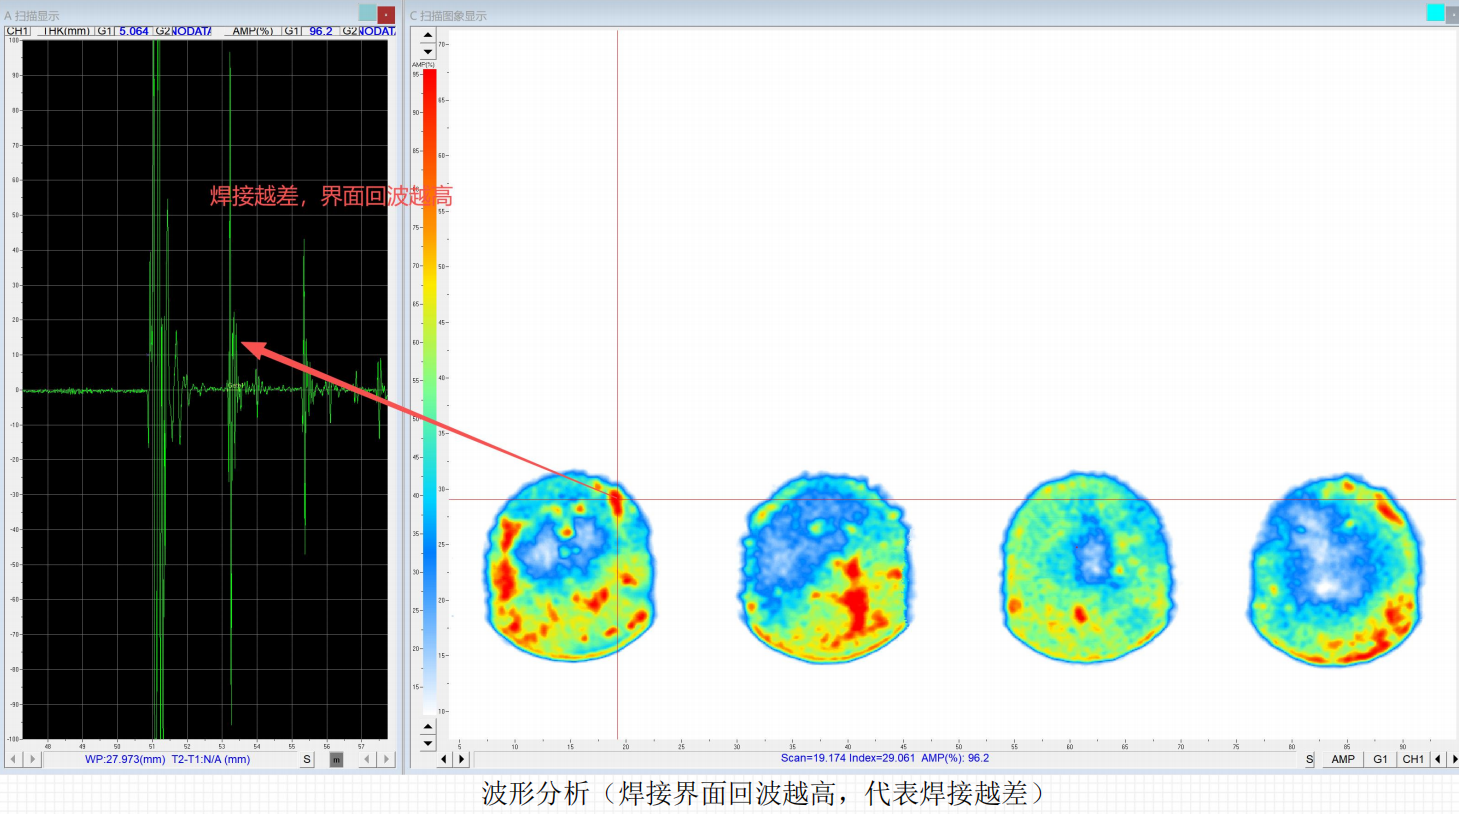Click the AMP color scale bar
Image resolution: width=1460 pixels, height=814 pixels.
[429, 390]
